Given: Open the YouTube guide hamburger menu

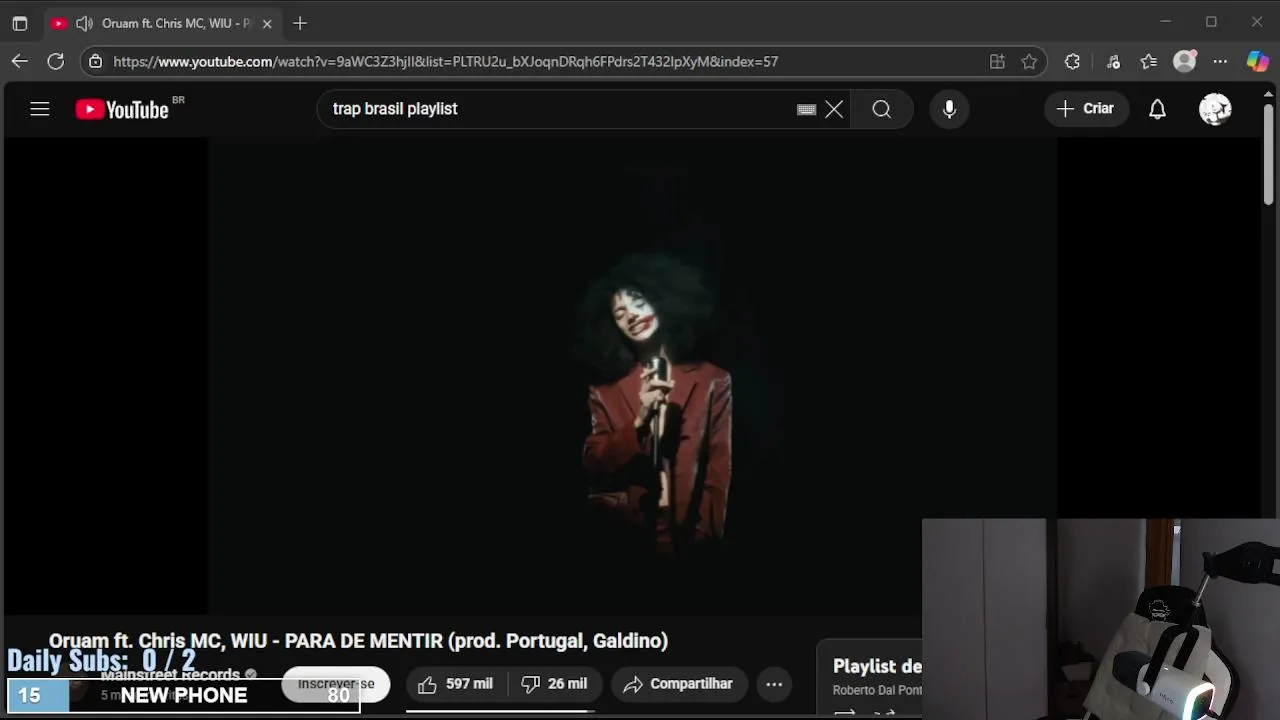Looking at the screenshot, I should click(40, 109).
